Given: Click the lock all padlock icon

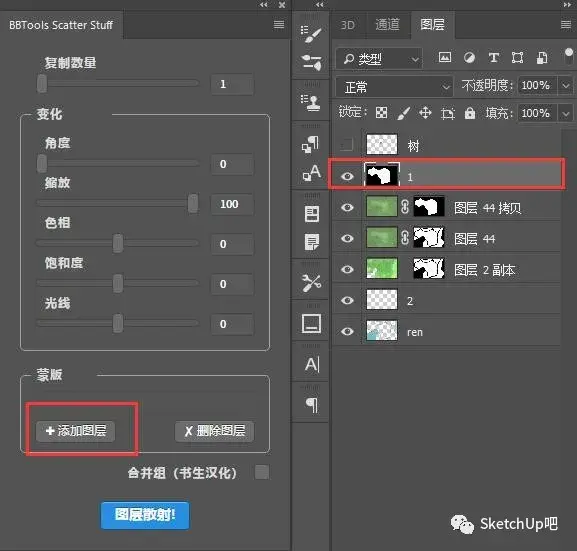Looking at the screenshot, I should point(470,113).
